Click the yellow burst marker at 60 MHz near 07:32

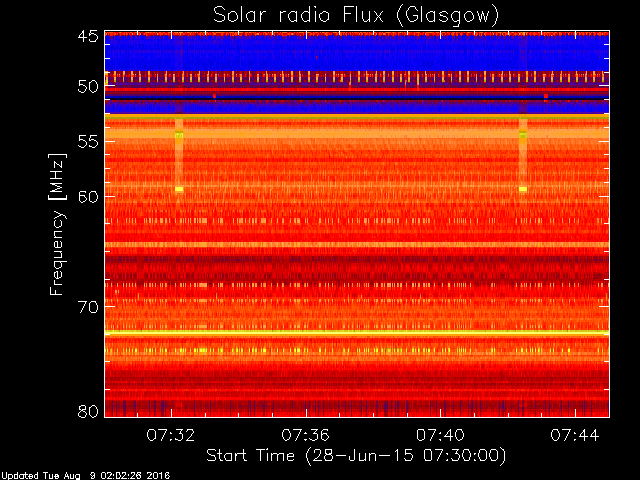pos(179,189)
